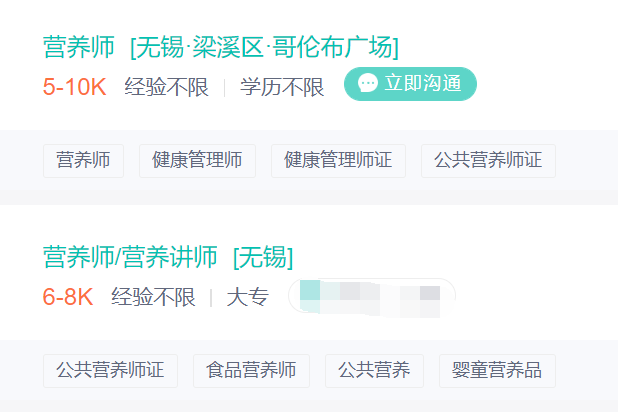This screenshot has width=618, height=412.
Task: Click 大专 education requirement text
Action: (248, 297)
